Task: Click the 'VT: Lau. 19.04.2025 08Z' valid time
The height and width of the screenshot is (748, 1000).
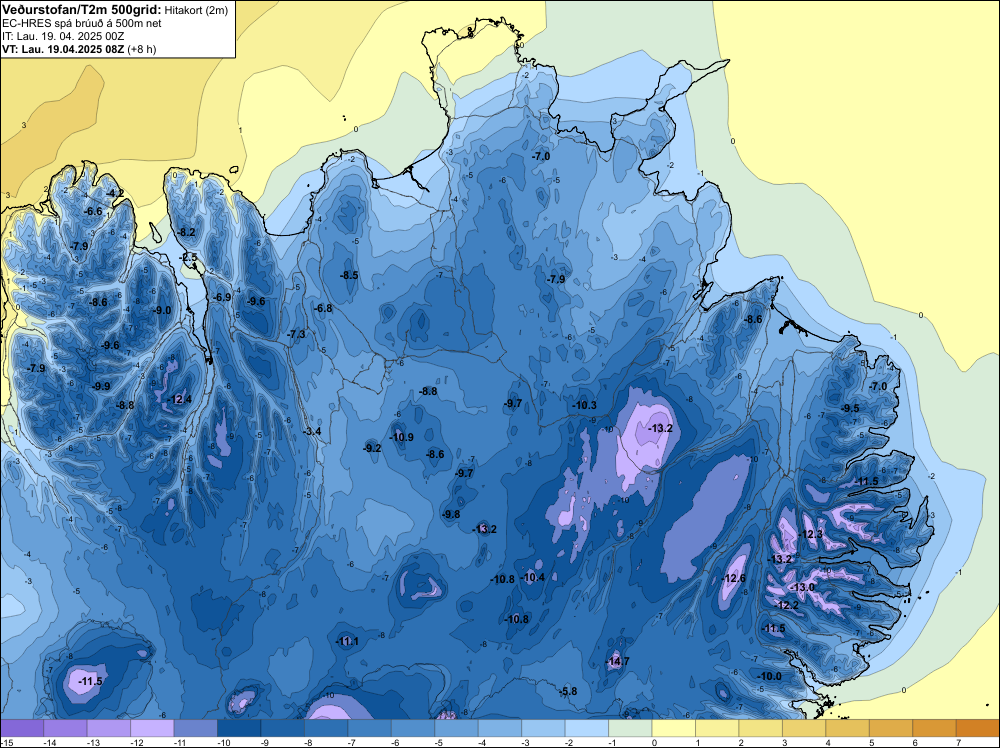Action: click(x=63, y=49)
